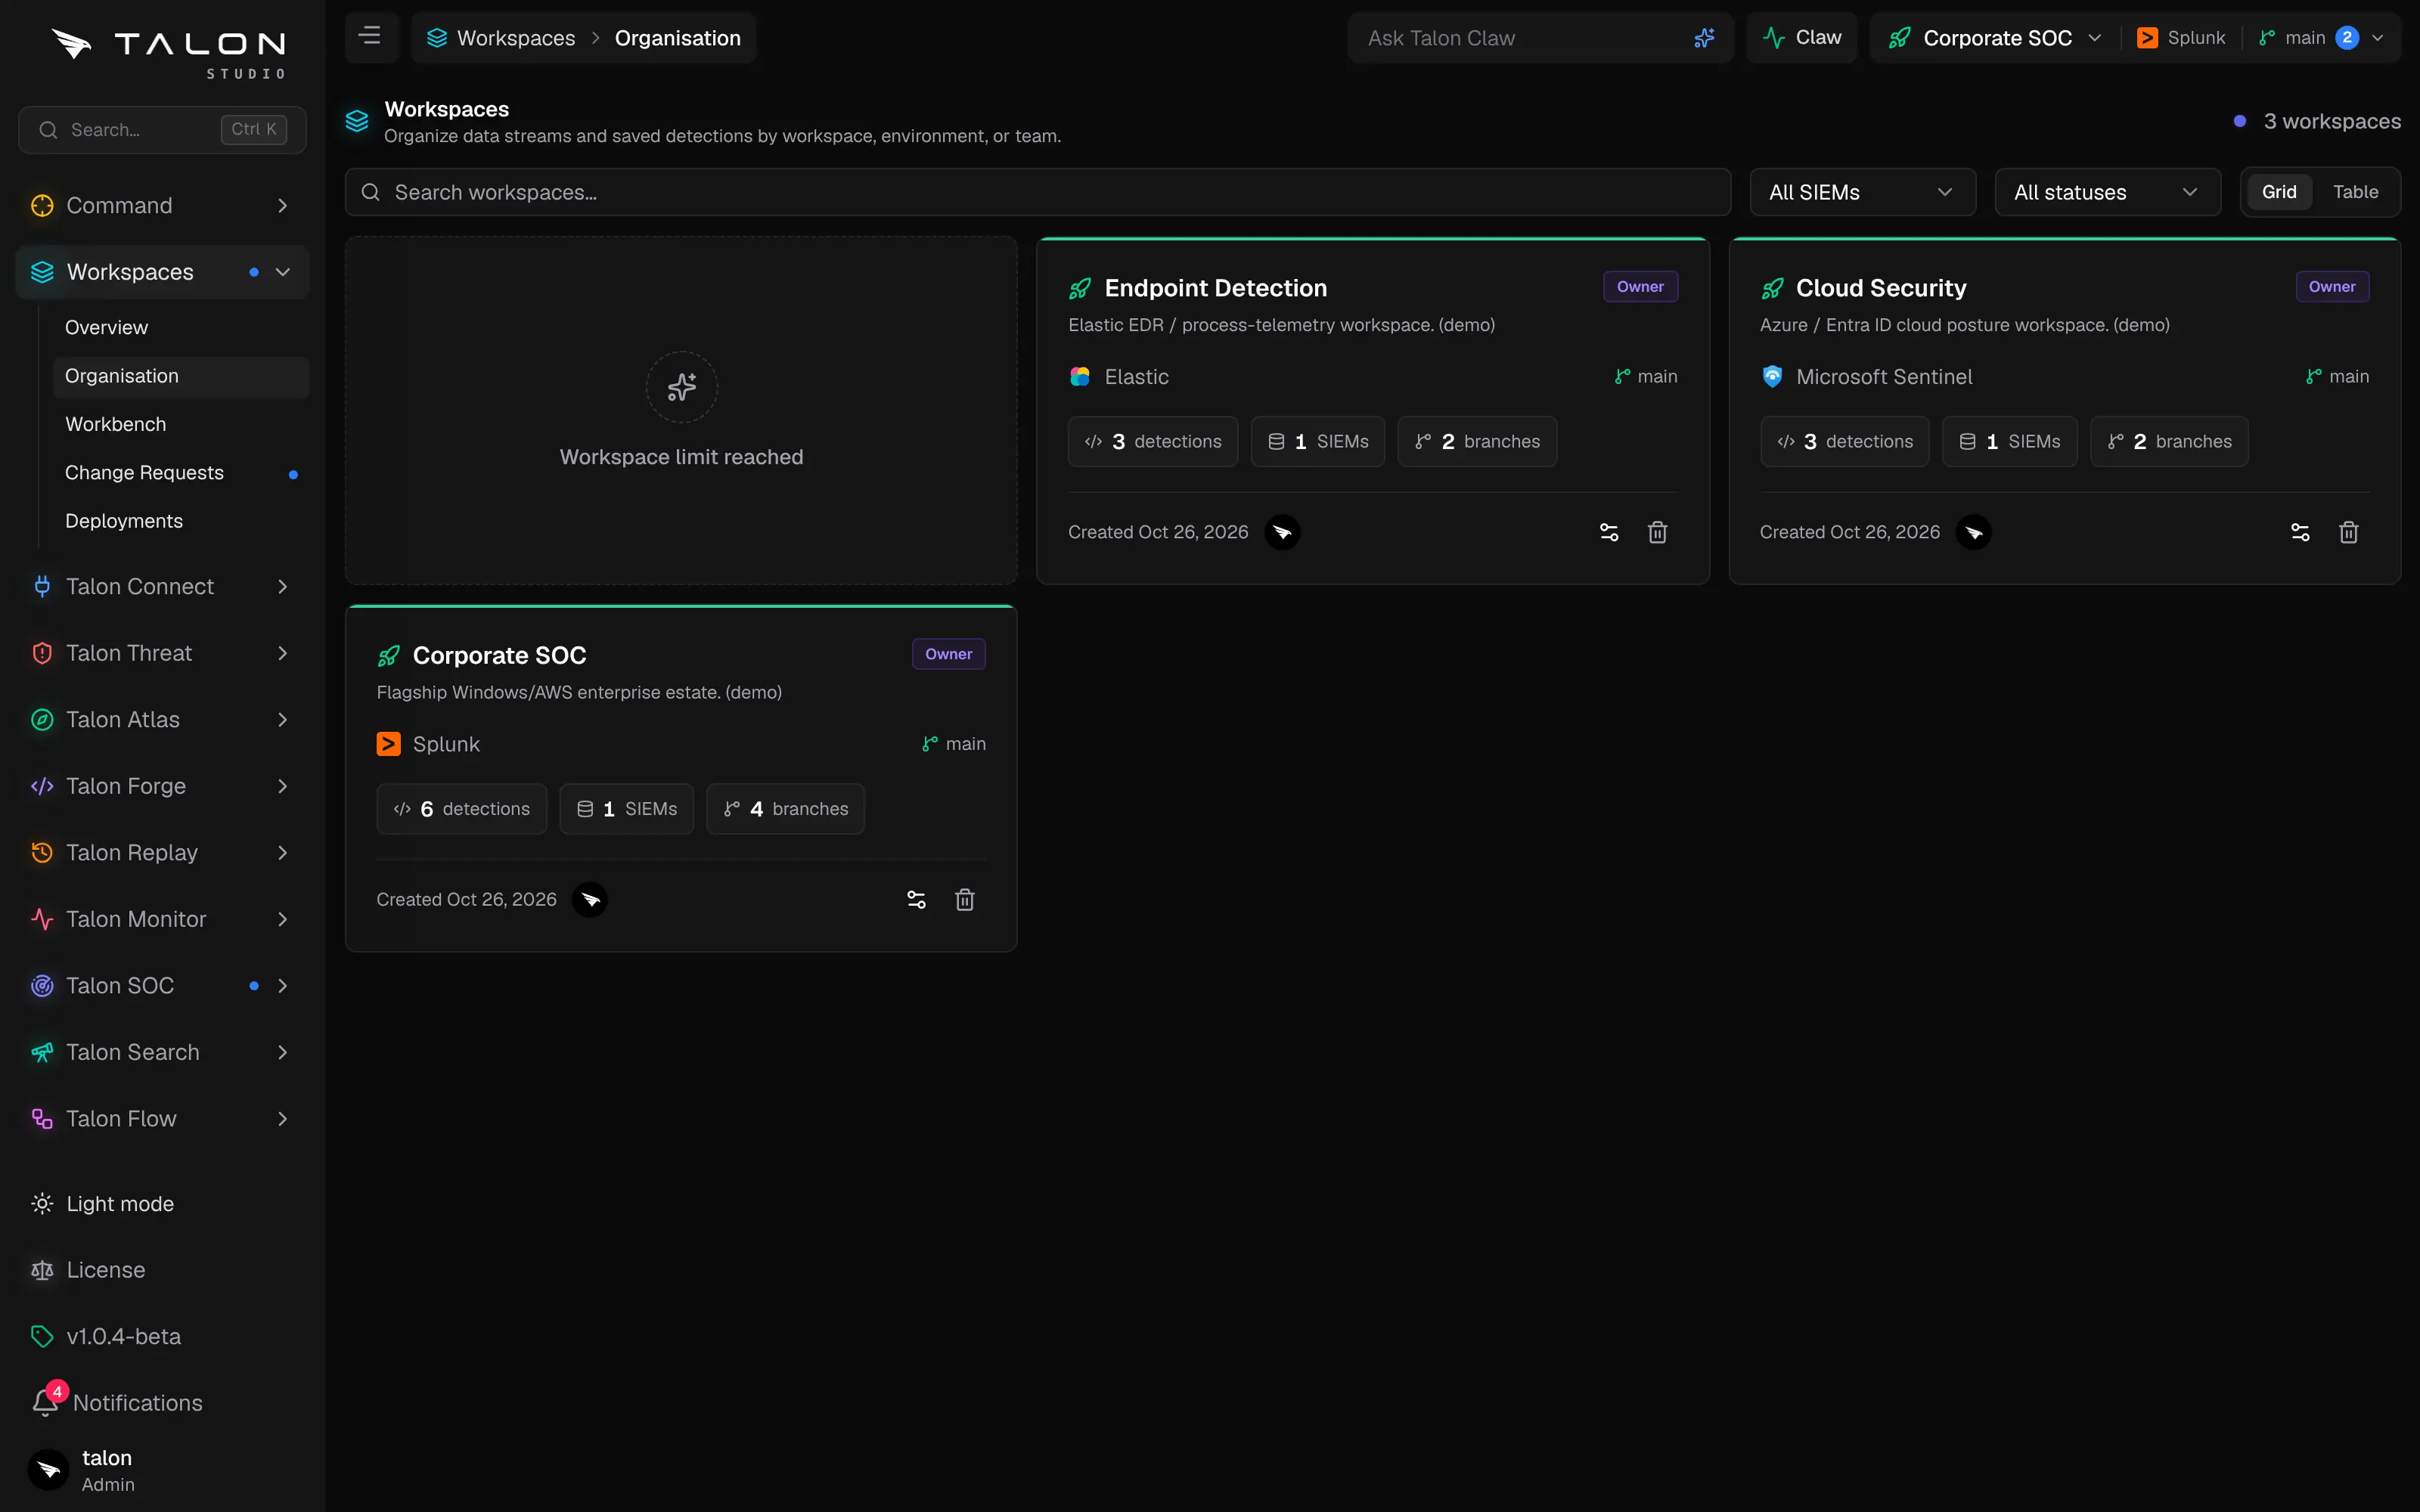Image resolution: width=2420 pixels, height=1512 pixels.
Task: Click 1 SIEMs chip on Cloud Security
Action: point(2009,442)
